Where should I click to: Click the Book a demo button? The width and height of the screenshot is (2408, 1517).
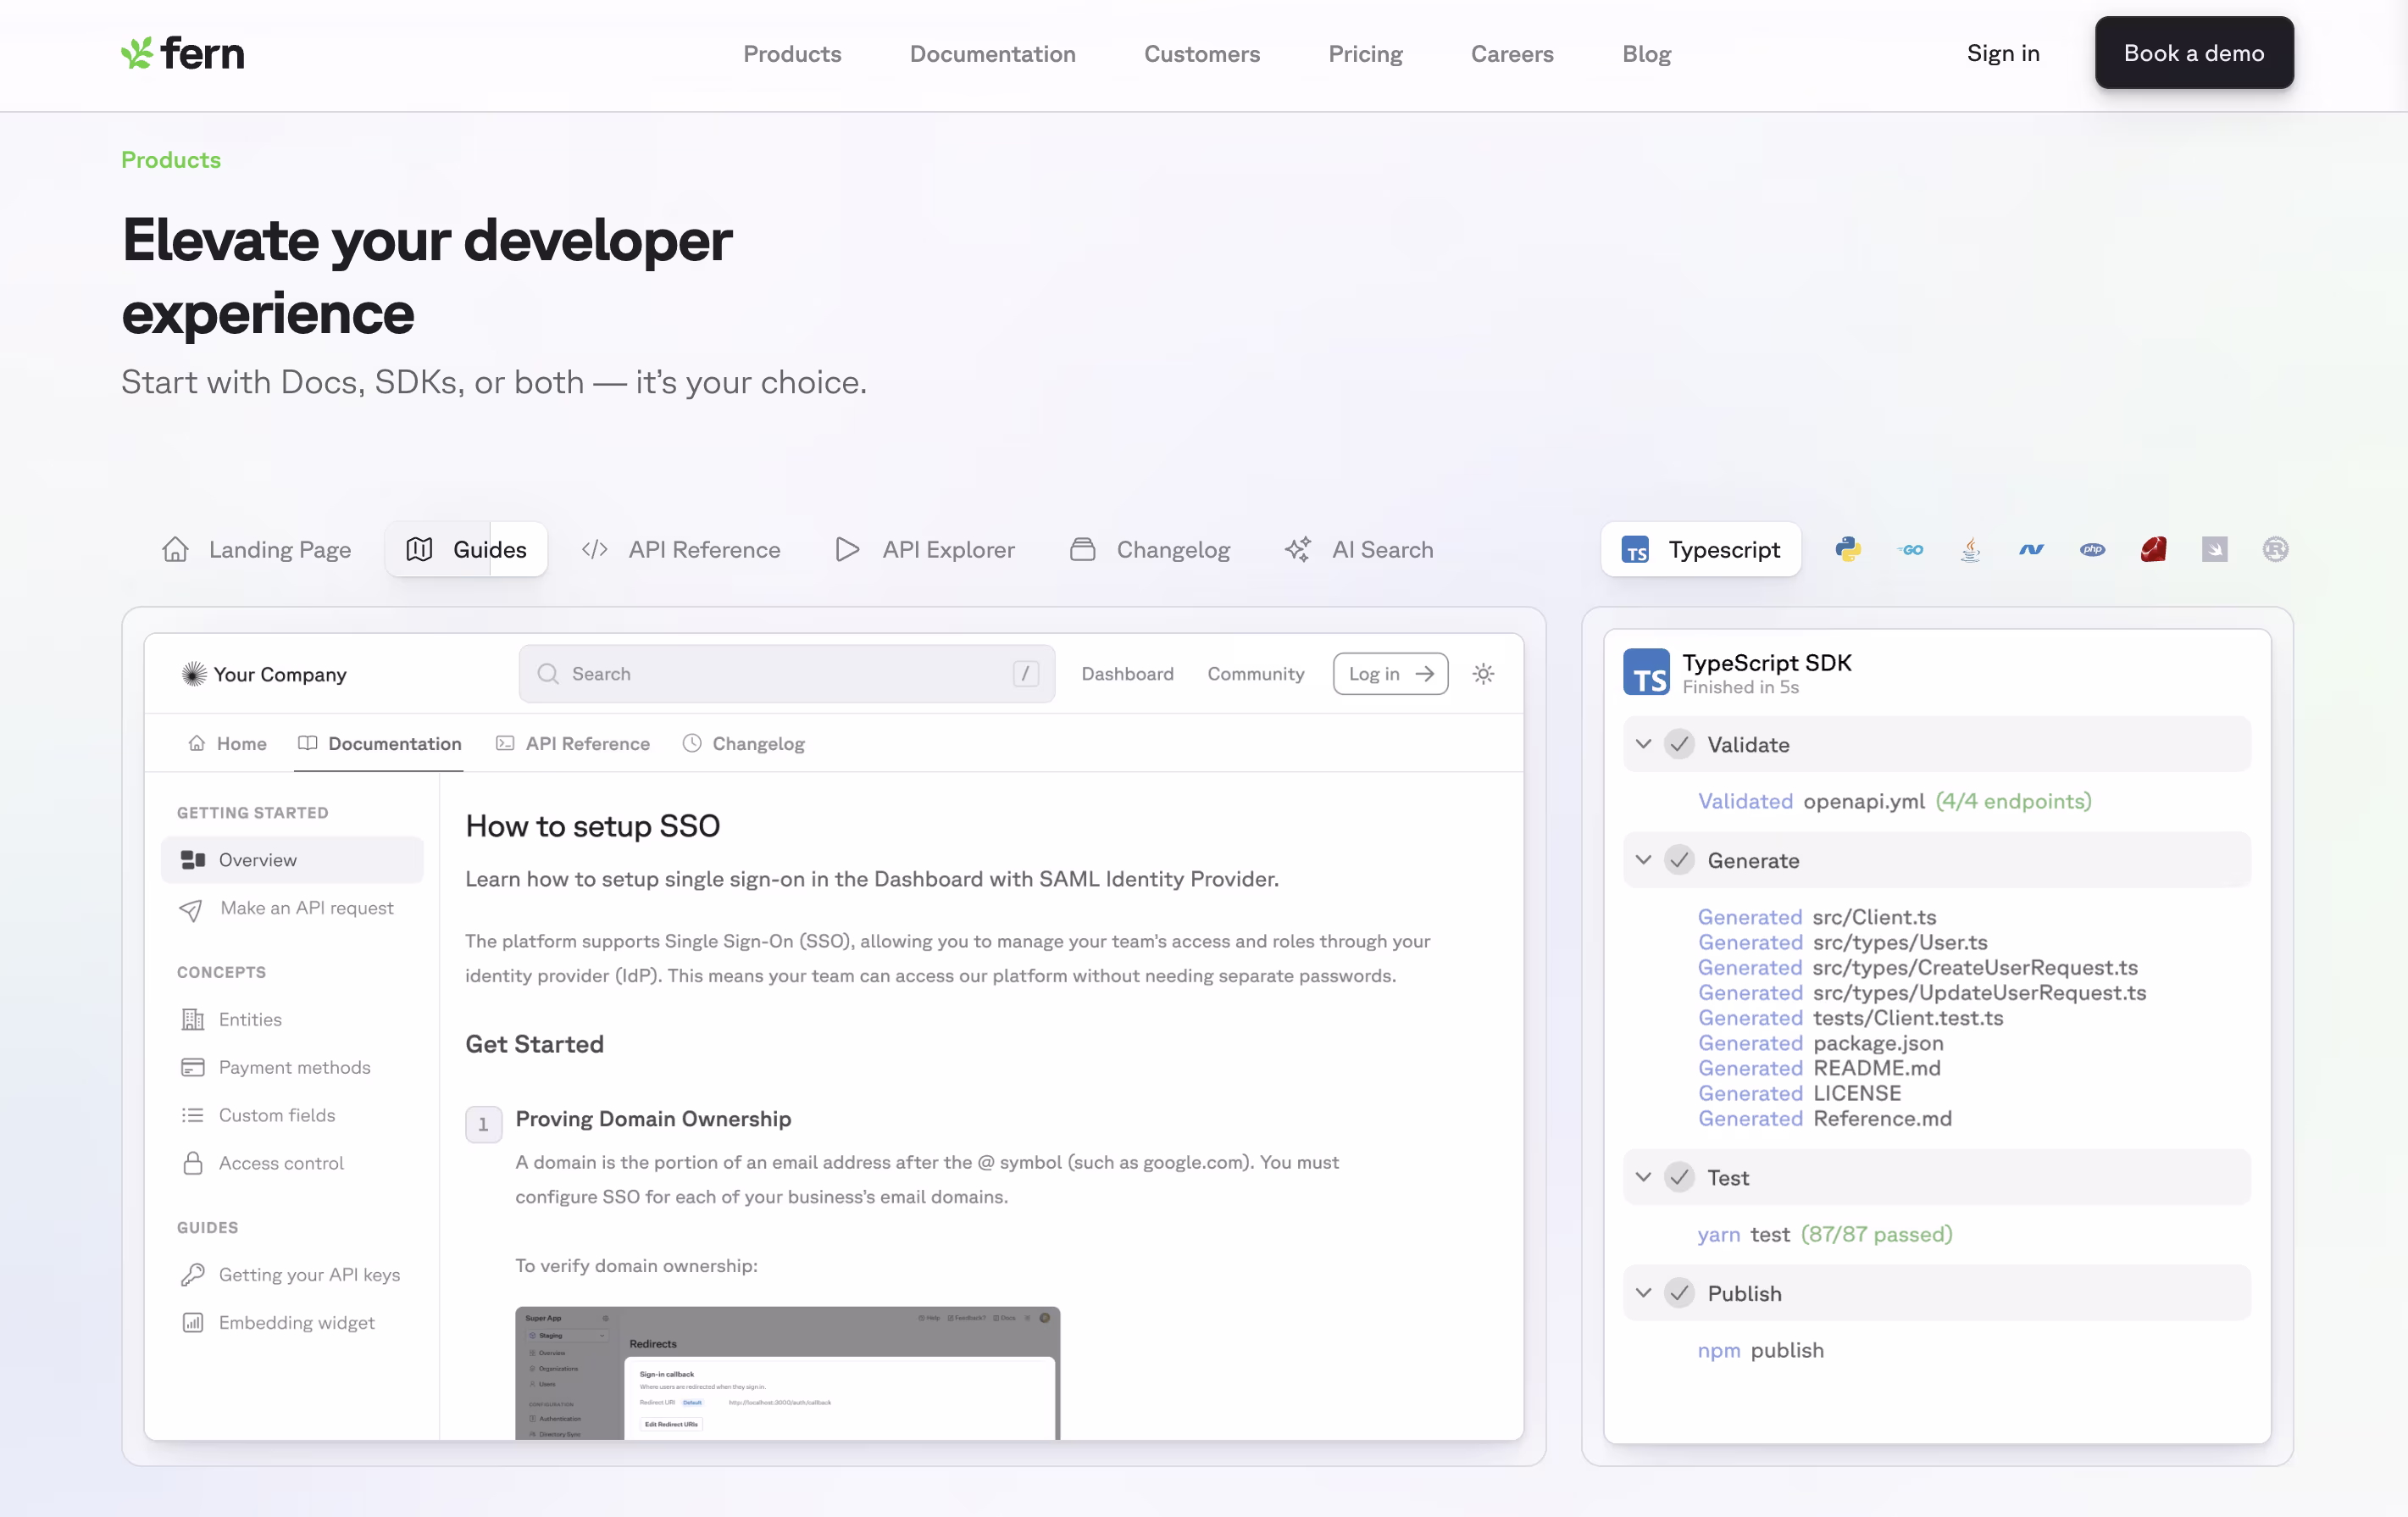click(2194, 53)
